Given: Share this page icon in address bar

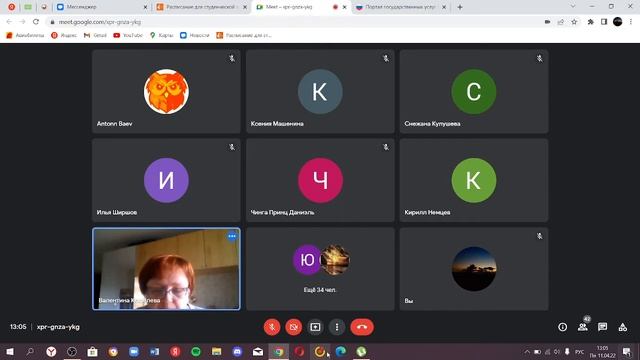Looking at the screenshot, I should pos(561,22).
